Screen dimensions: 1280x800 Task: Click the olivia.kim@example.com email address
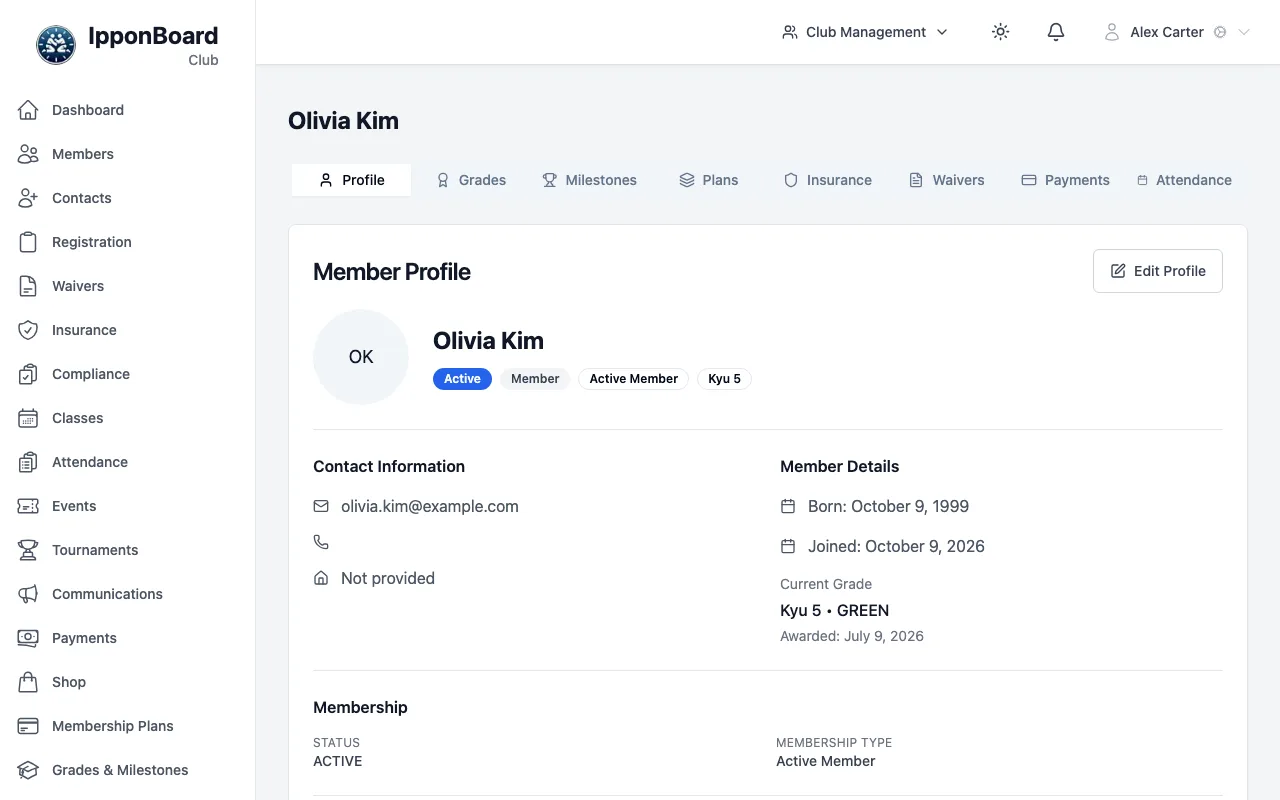[430, 506]
